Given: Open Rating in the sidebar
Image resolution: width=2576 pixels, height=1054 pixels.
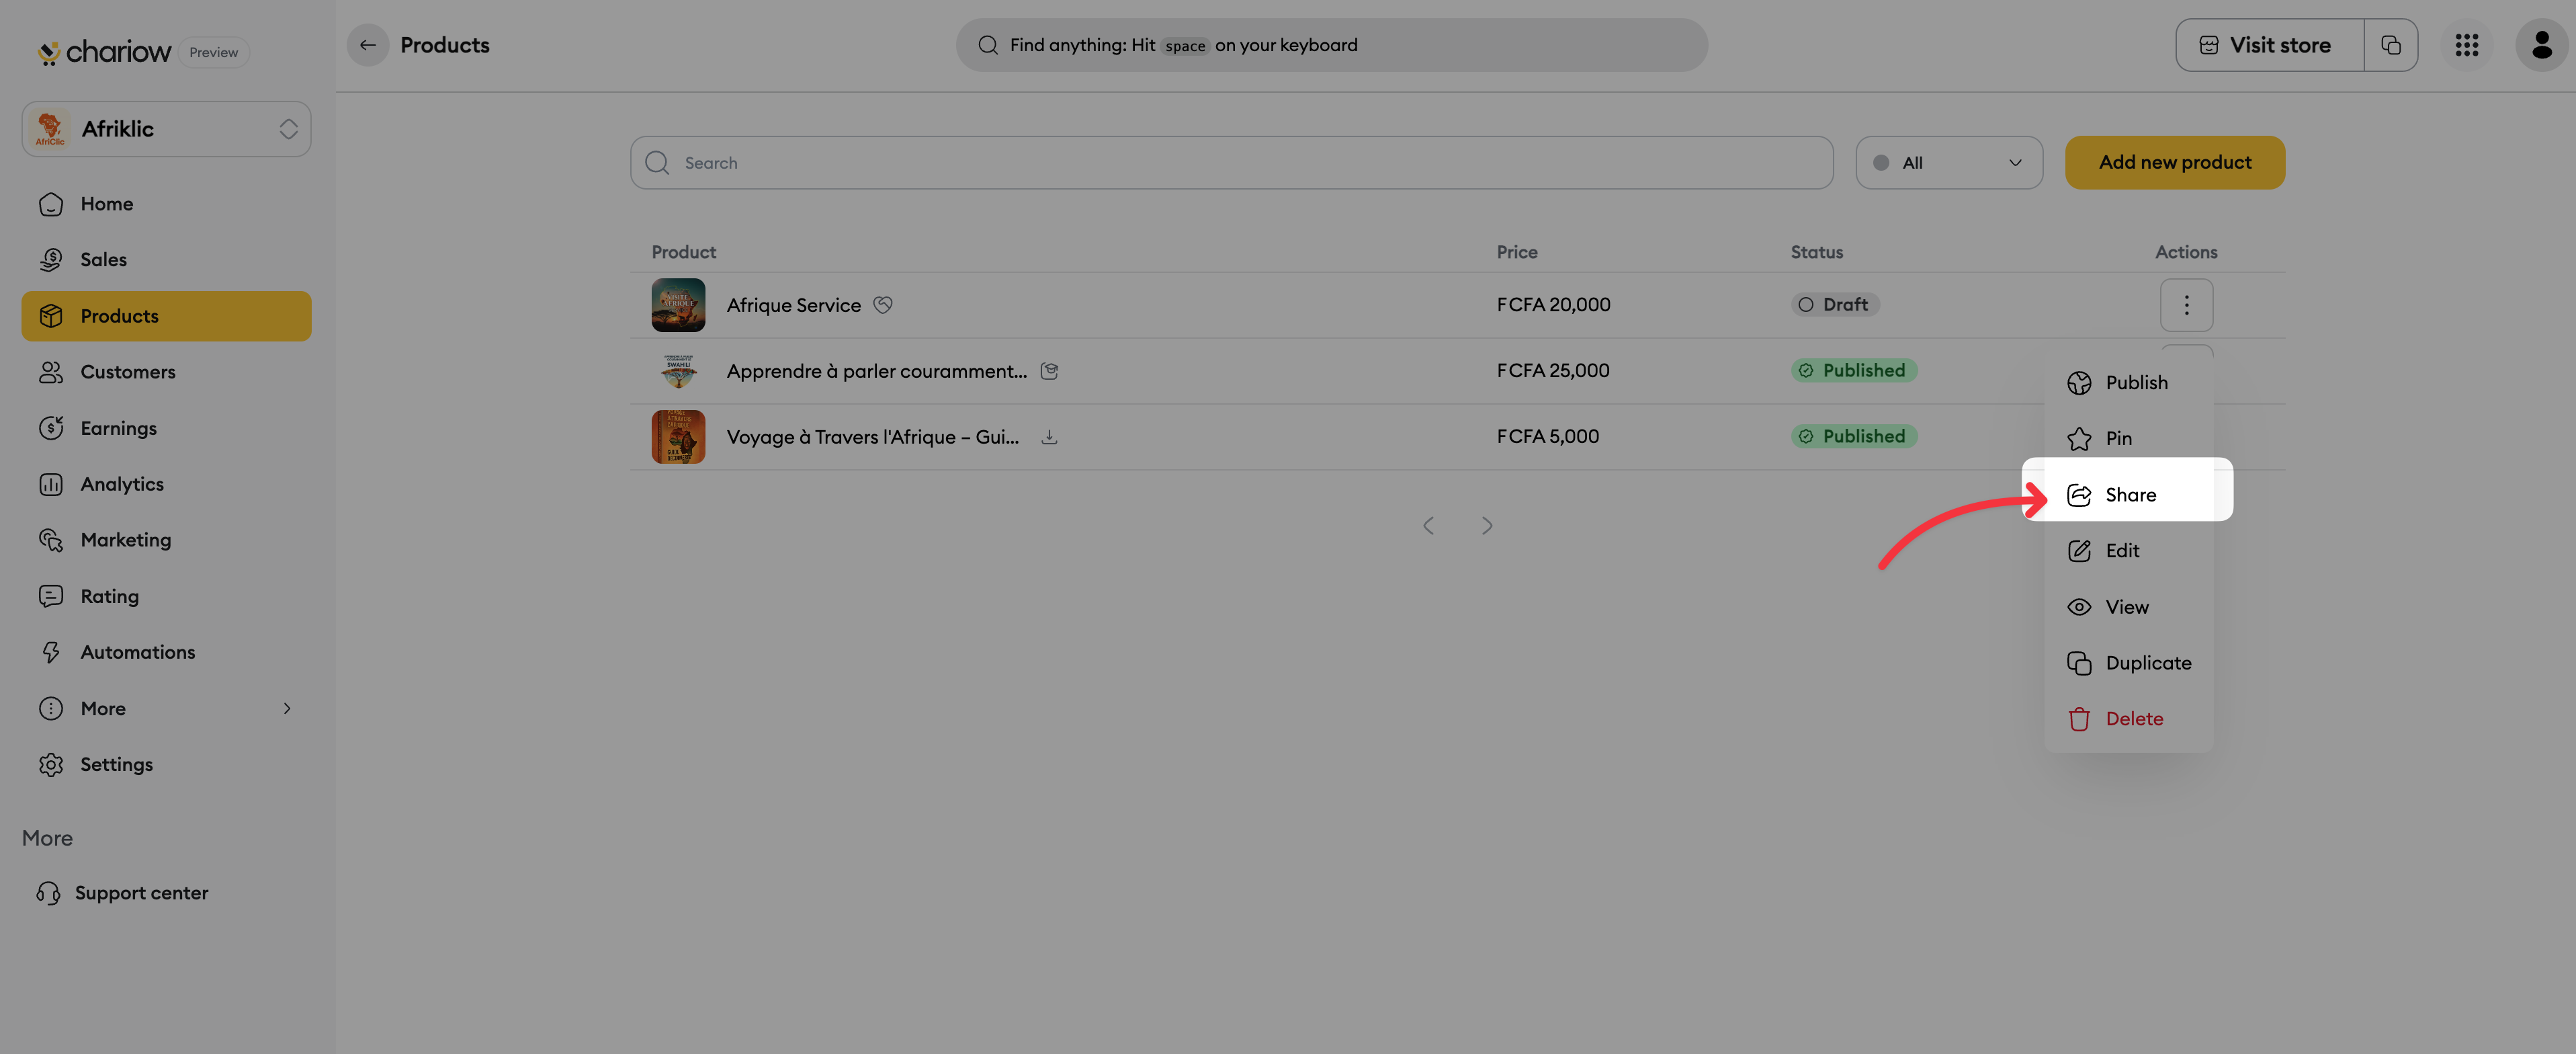Looking at the screenshot, I should [166, 596].
